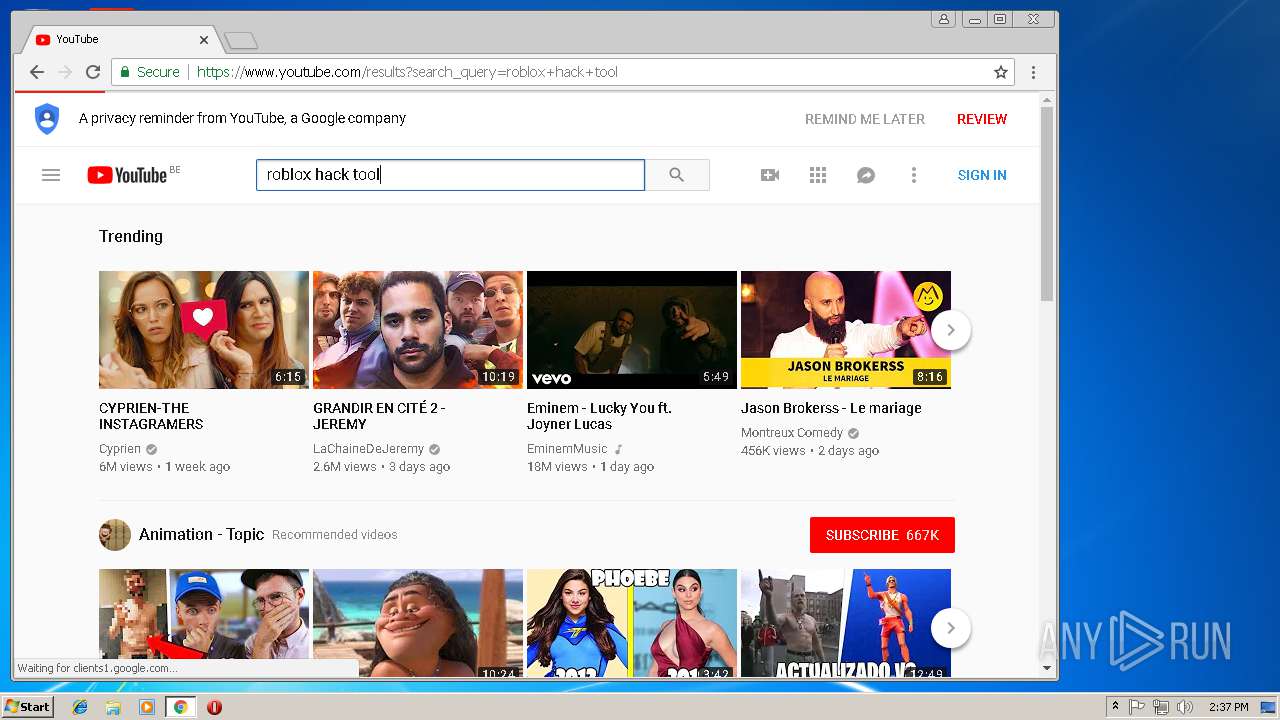Open video title GRANDIR EN CITÉ 2 - JEREMY
Viewport: 1280px width, 720px height.
pos(379,416)
